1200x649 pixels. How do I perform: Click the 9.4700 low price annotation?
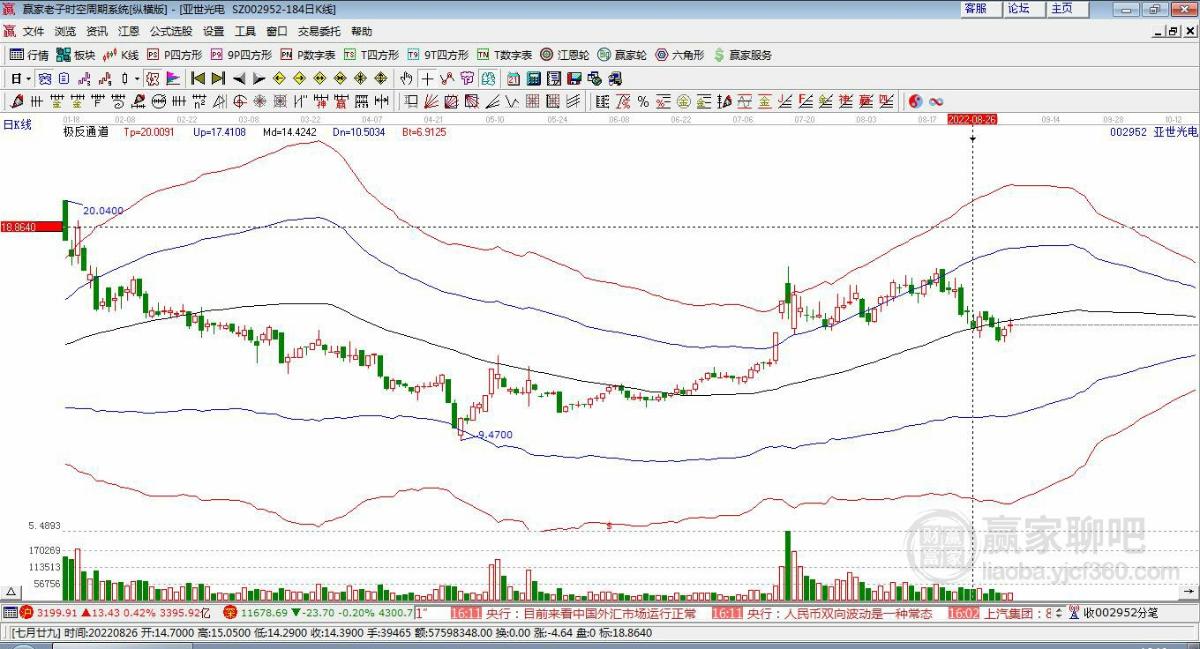496,435
